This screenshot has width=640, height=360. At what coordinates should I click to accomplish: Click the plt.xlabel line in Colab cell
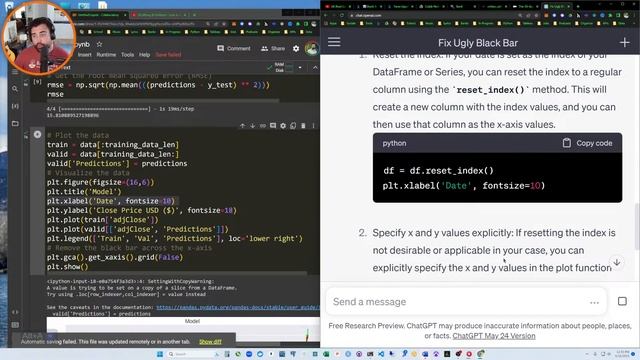(x=111, y=201)
